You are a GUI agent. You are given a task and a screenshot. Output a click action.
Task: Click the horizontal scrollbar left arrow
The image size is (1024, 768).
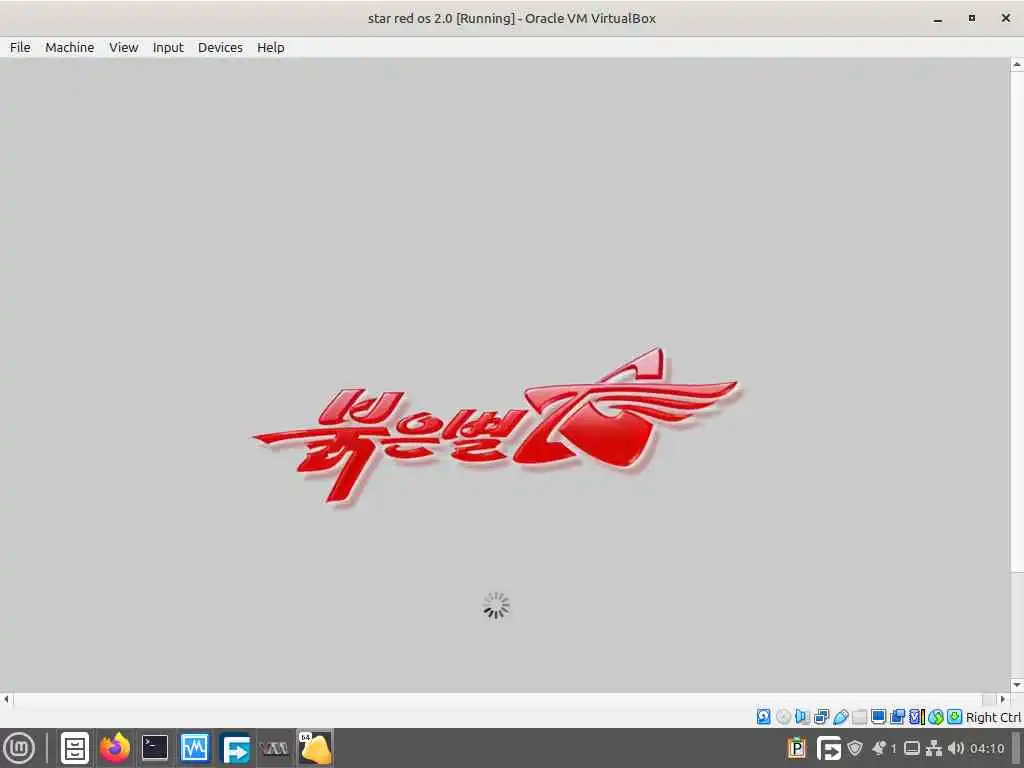(x=6, y=699)
